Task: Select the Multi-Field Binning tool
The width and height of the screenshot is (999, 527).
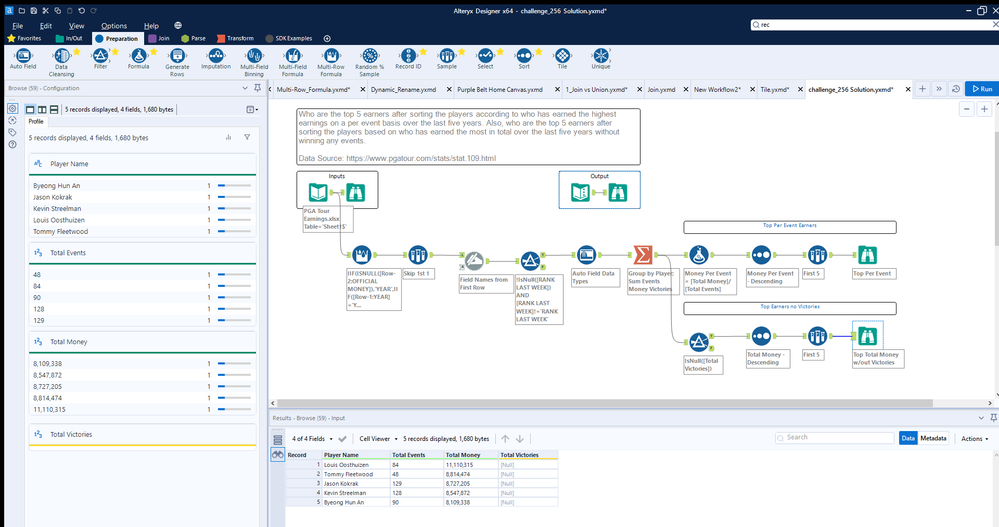Action: [254, 62]
